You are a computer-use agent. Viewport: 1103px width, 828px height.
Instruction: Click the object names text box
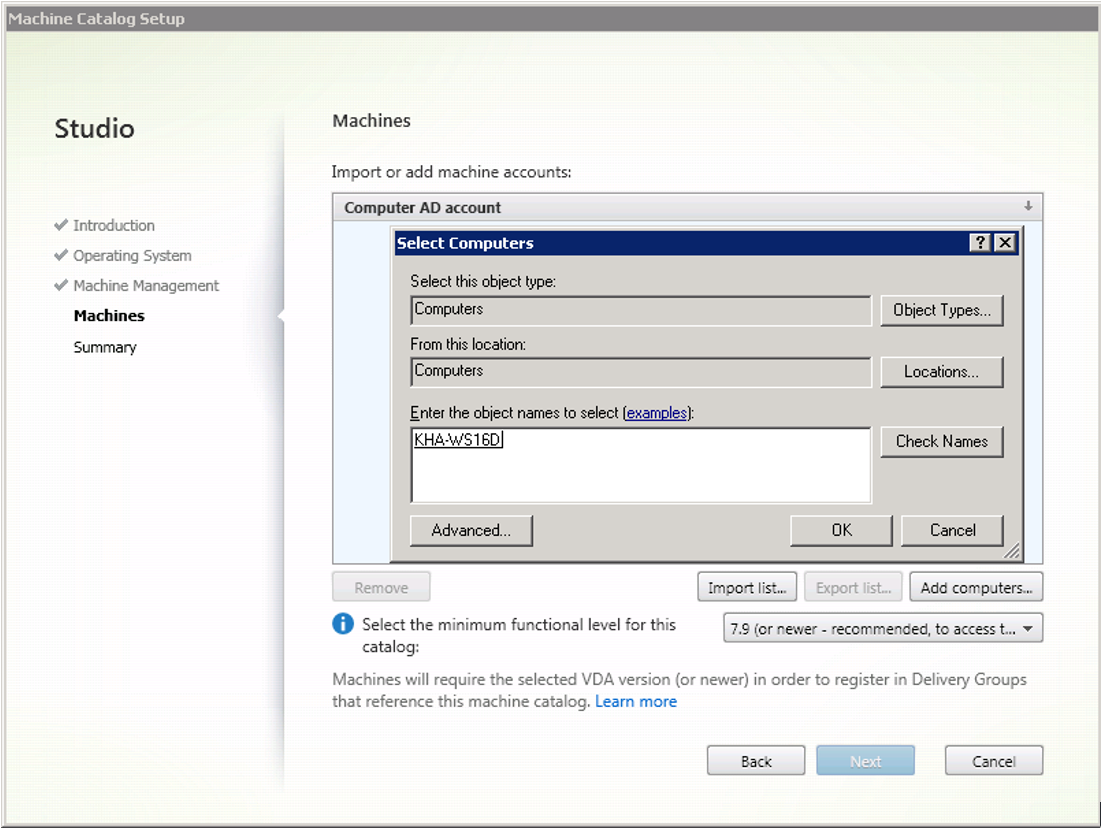tap(641, 465)
